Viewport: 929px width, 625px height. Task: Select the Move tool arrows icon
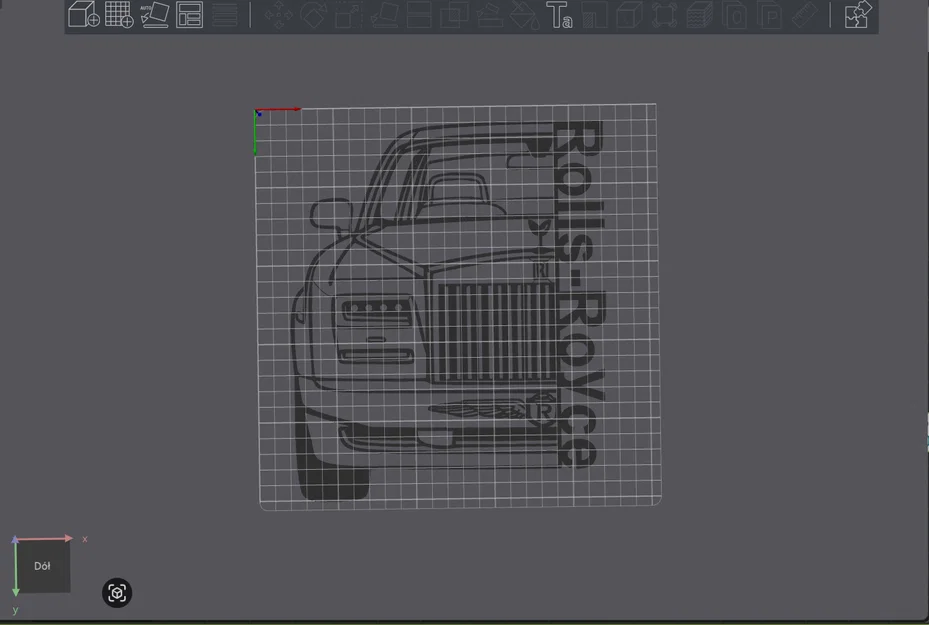pos(278,15)
